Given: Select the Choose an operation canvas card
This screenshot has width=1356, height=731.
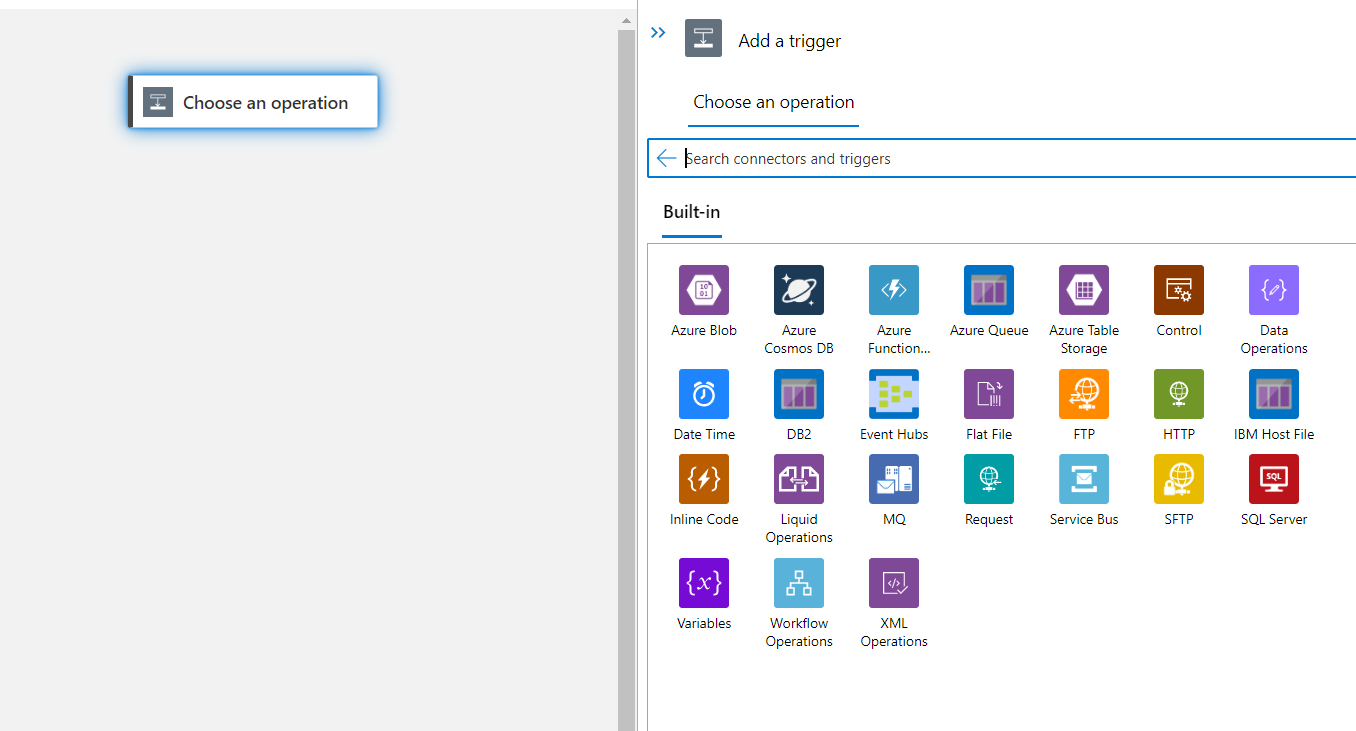Looking at the screenshot, I should pyautogui.click(x=254, y=102).
